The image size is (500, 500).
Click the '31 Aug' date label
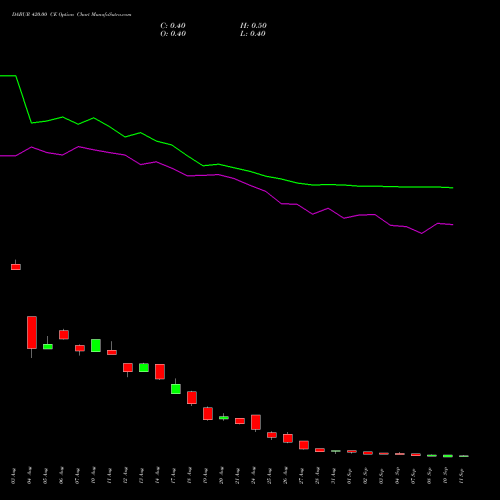(x=334, y=476)
